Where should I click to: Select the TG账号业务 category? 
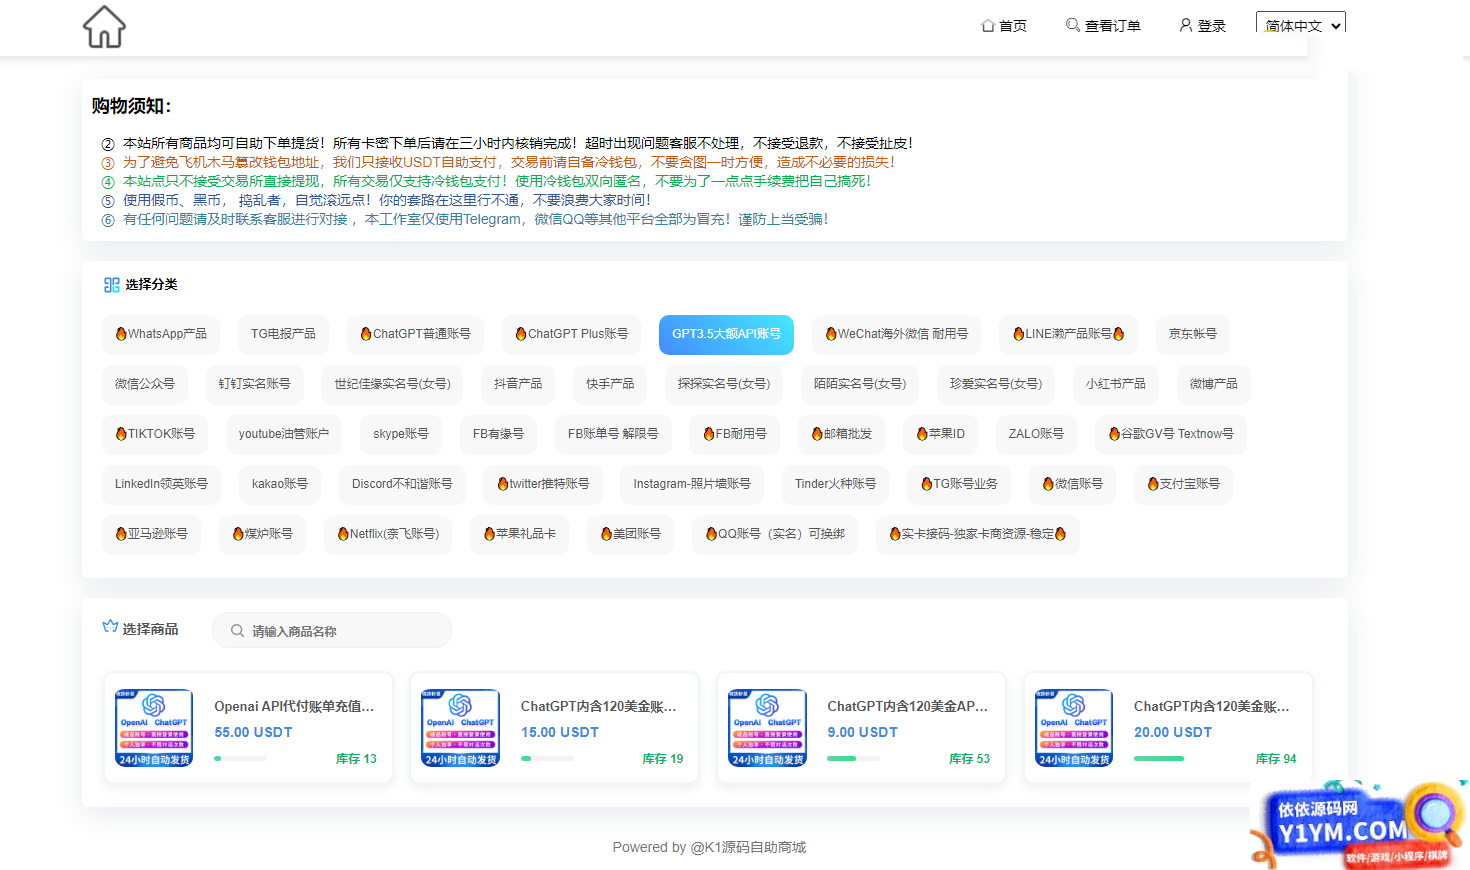click(959, 484)
